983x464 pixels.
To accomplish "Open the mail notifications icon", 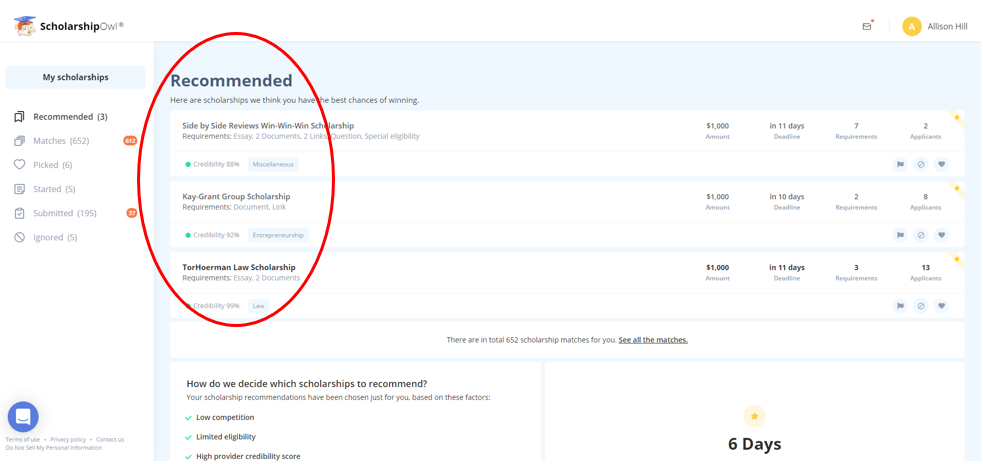I will [x=867, y=26].
